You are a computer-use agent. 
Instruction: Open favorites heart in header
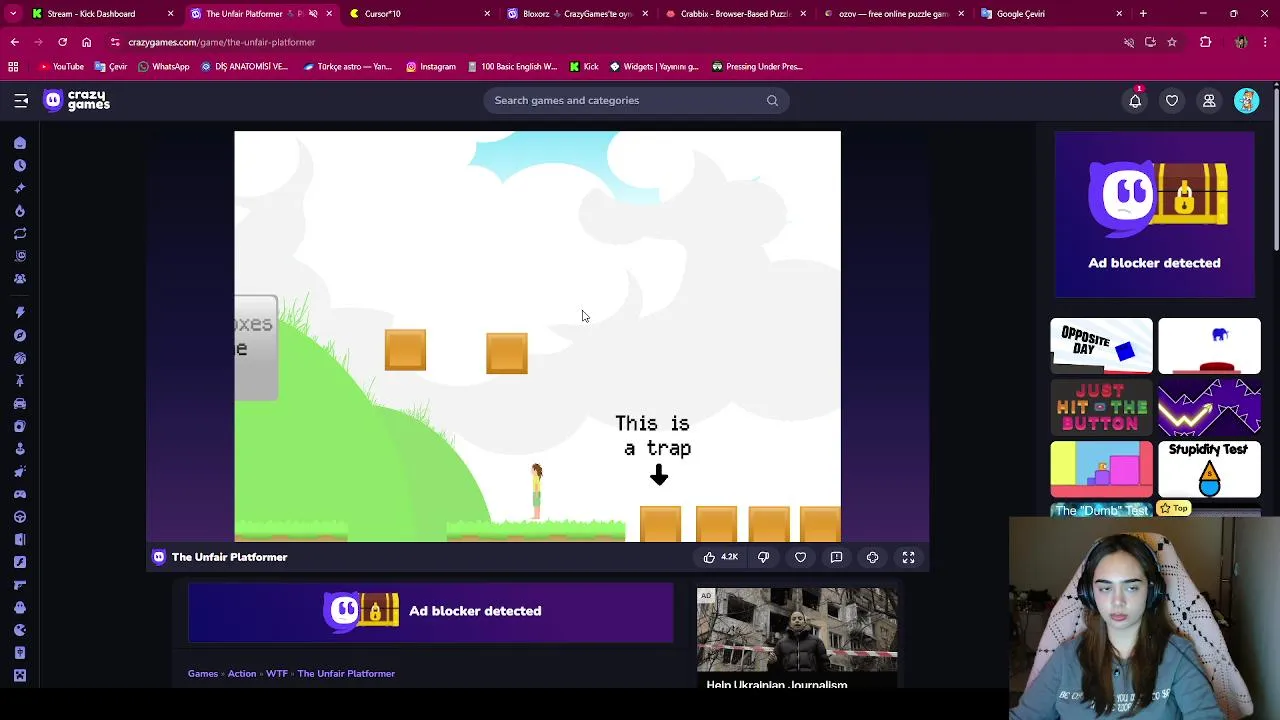(x=1172, y=100)
